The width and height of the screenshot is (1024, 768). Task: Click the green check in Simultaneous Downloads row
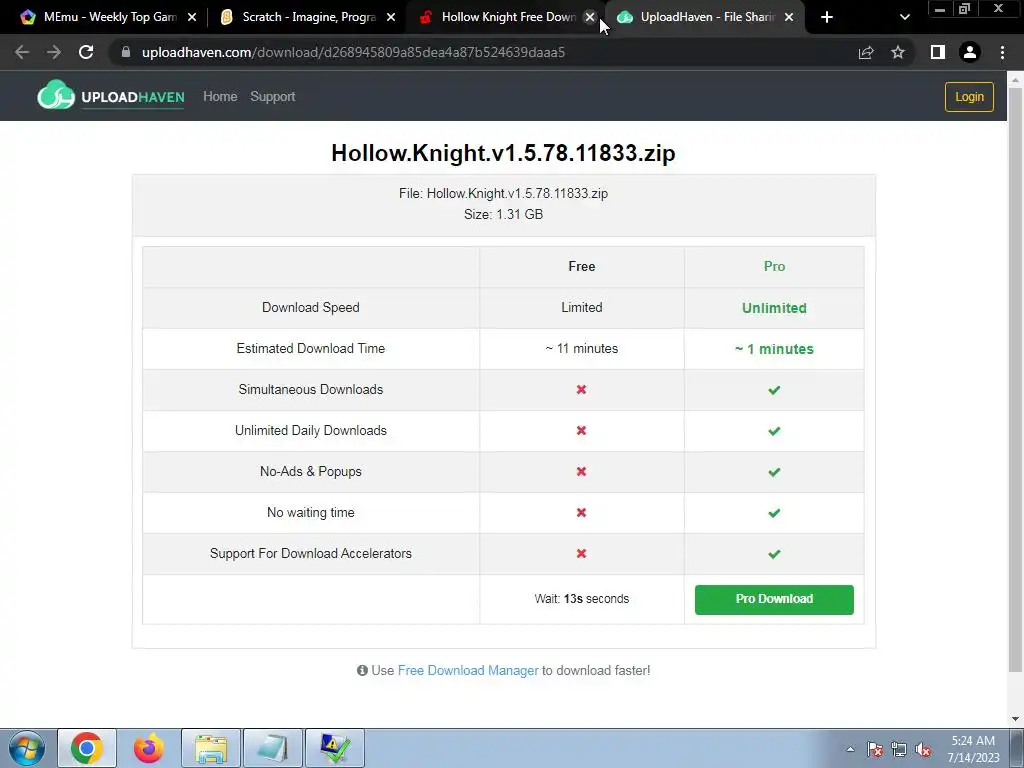point(774,390)
